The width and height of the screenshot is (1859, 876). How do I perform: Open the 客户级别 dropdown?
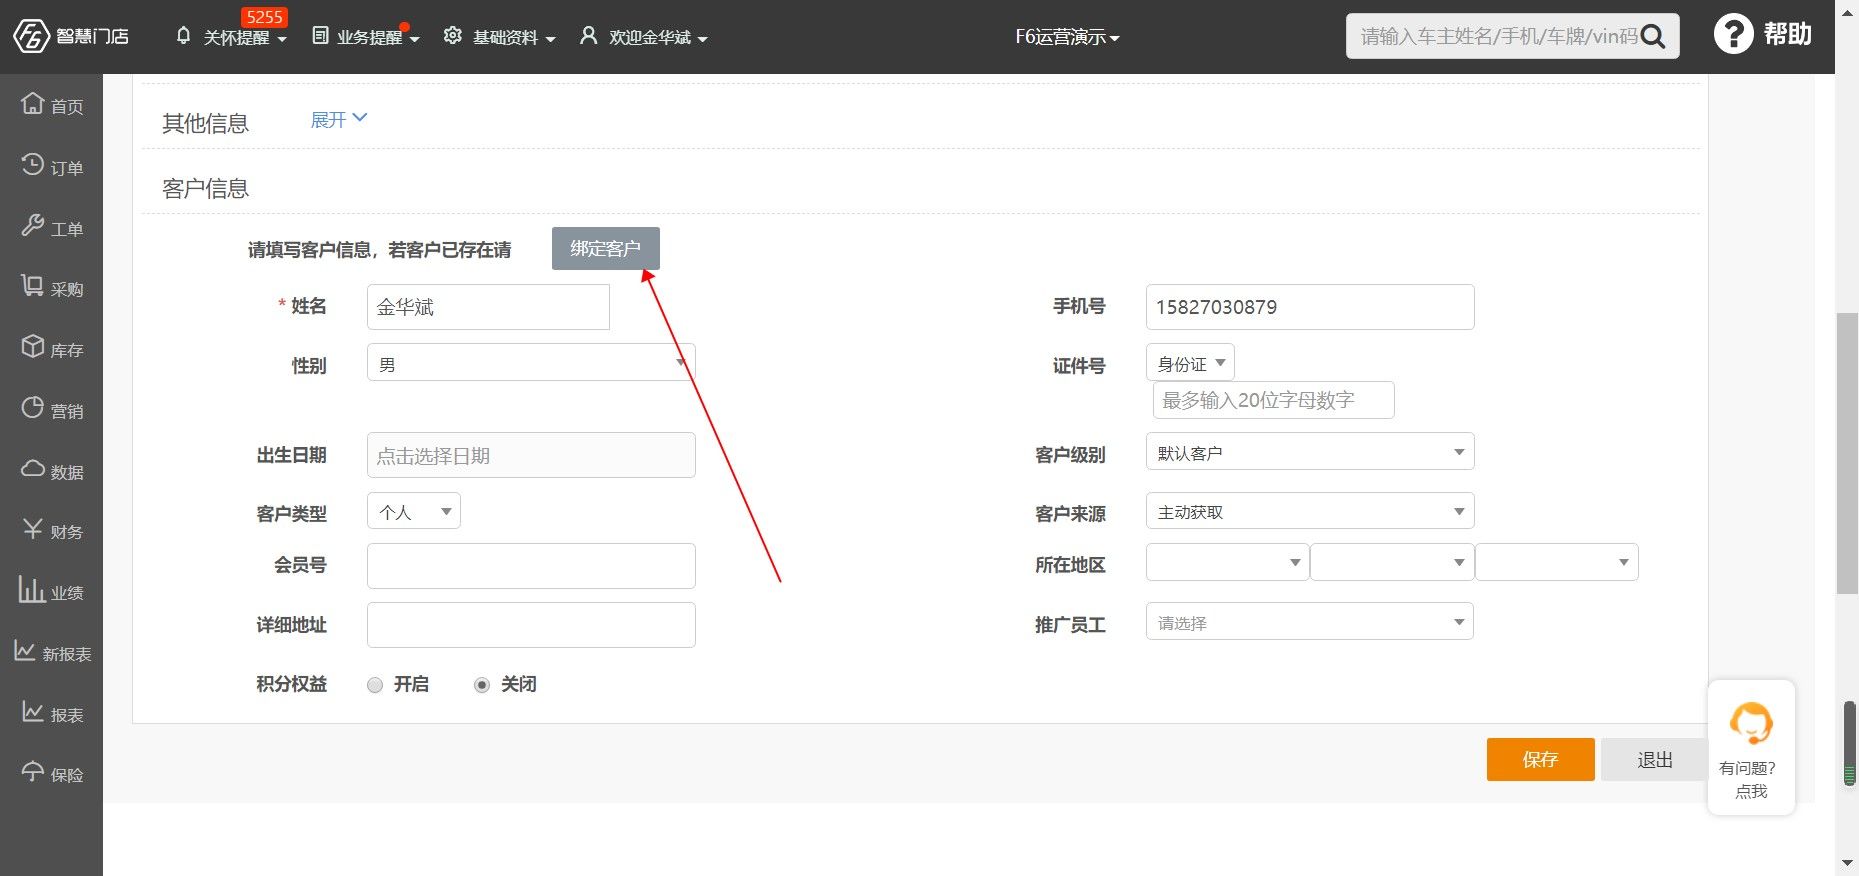[1310, 452]
